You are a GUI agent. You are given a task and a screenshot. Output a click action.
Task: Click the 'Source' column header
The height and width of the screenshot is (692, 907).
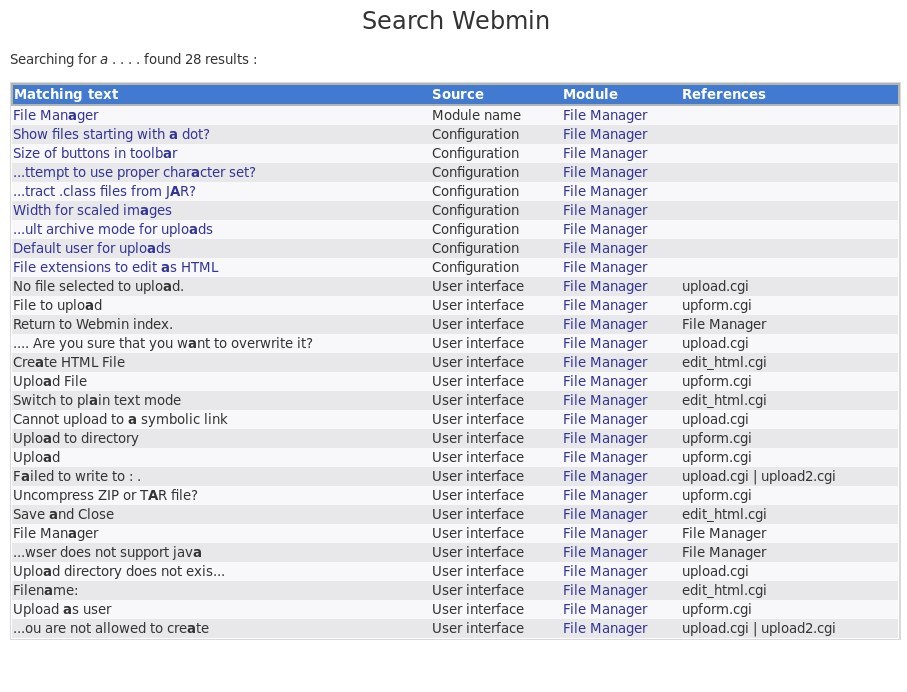pos(458,94)
